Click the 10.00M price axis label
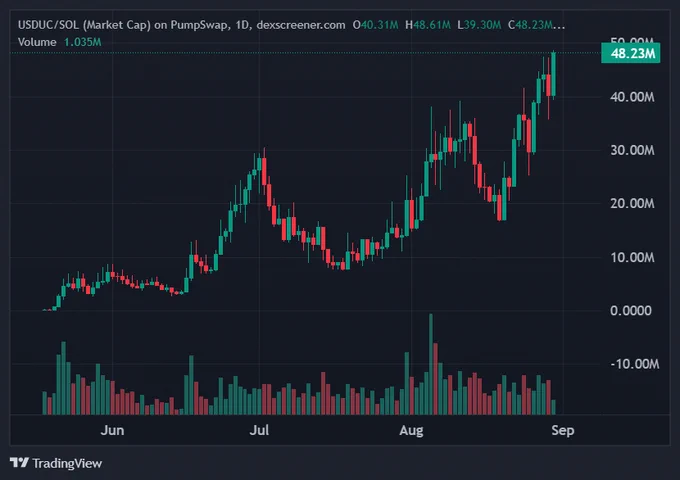This screenshot has width=680, height=480. (x=632, y=257)
